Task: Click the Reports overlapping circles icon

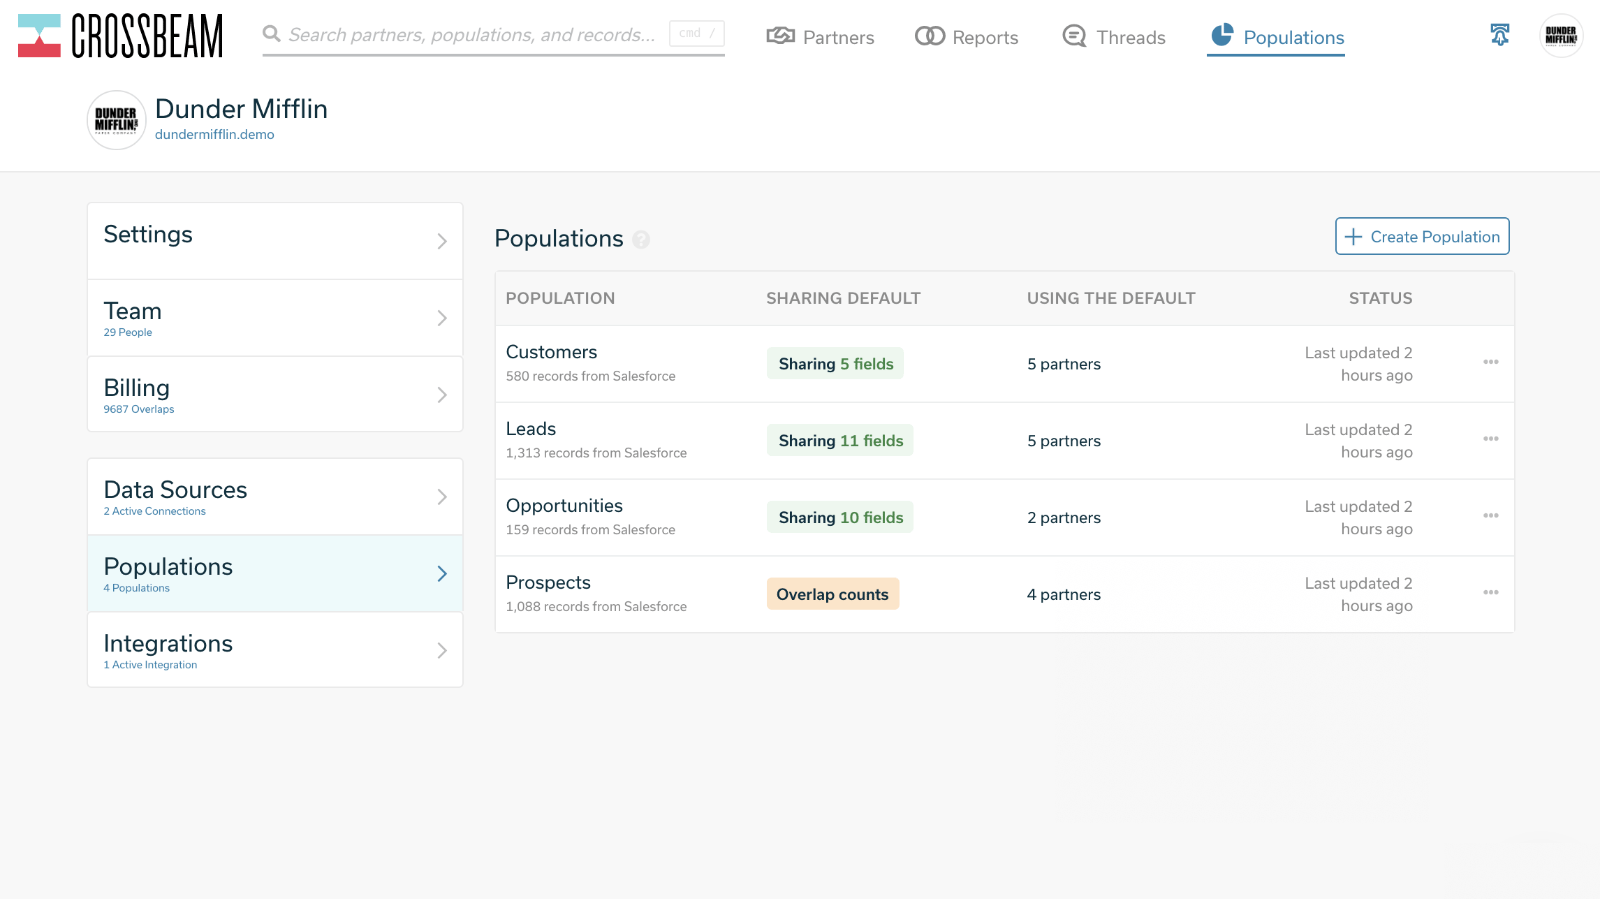Action: pyautogui.click(x=930, y=36)
